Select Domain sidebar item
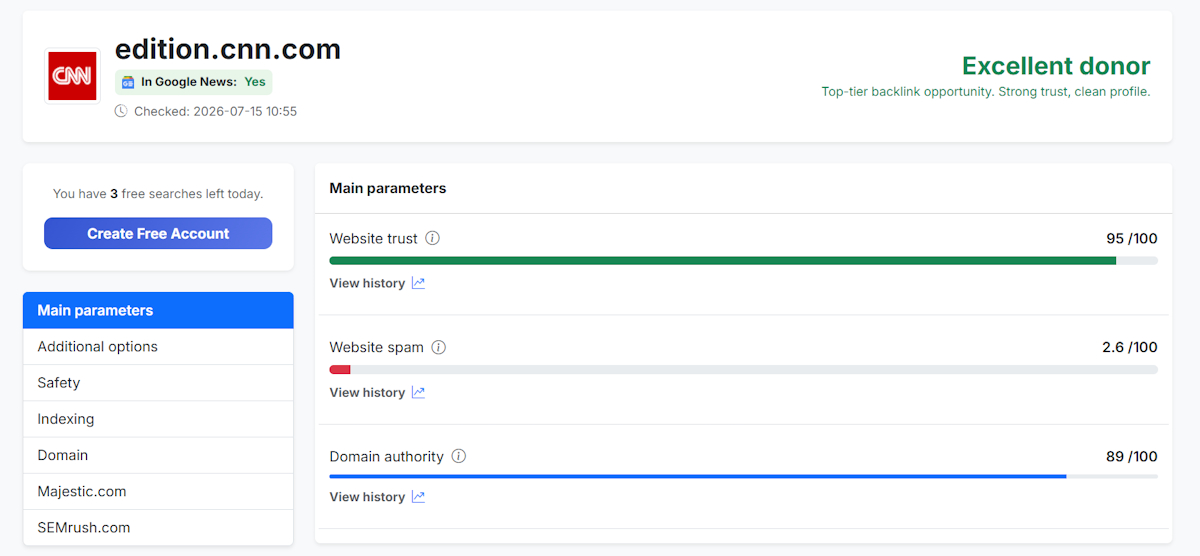The height and width of the screenshot is (556, 1200). click(x=158, y=455)
